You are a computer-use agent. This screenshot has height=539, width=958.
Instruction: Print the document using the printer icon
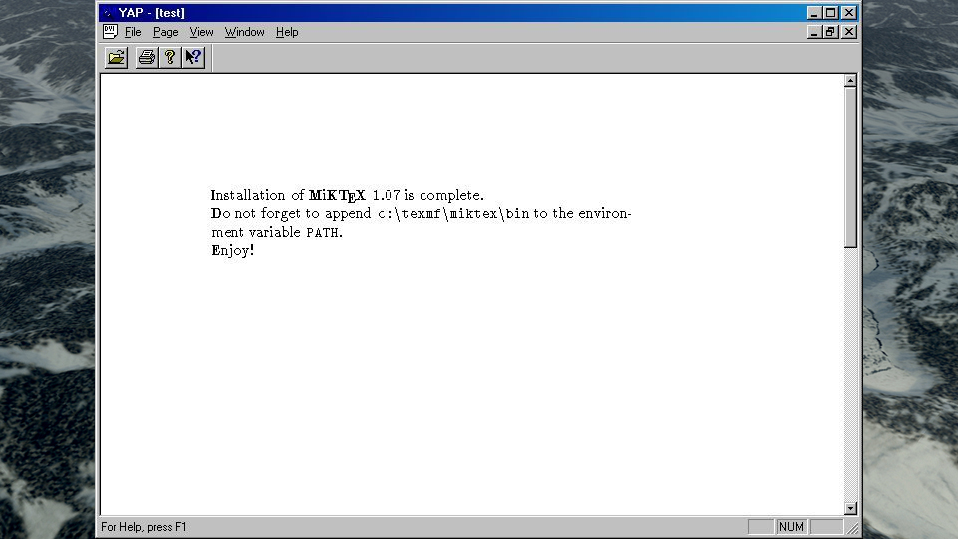point(147,57)
